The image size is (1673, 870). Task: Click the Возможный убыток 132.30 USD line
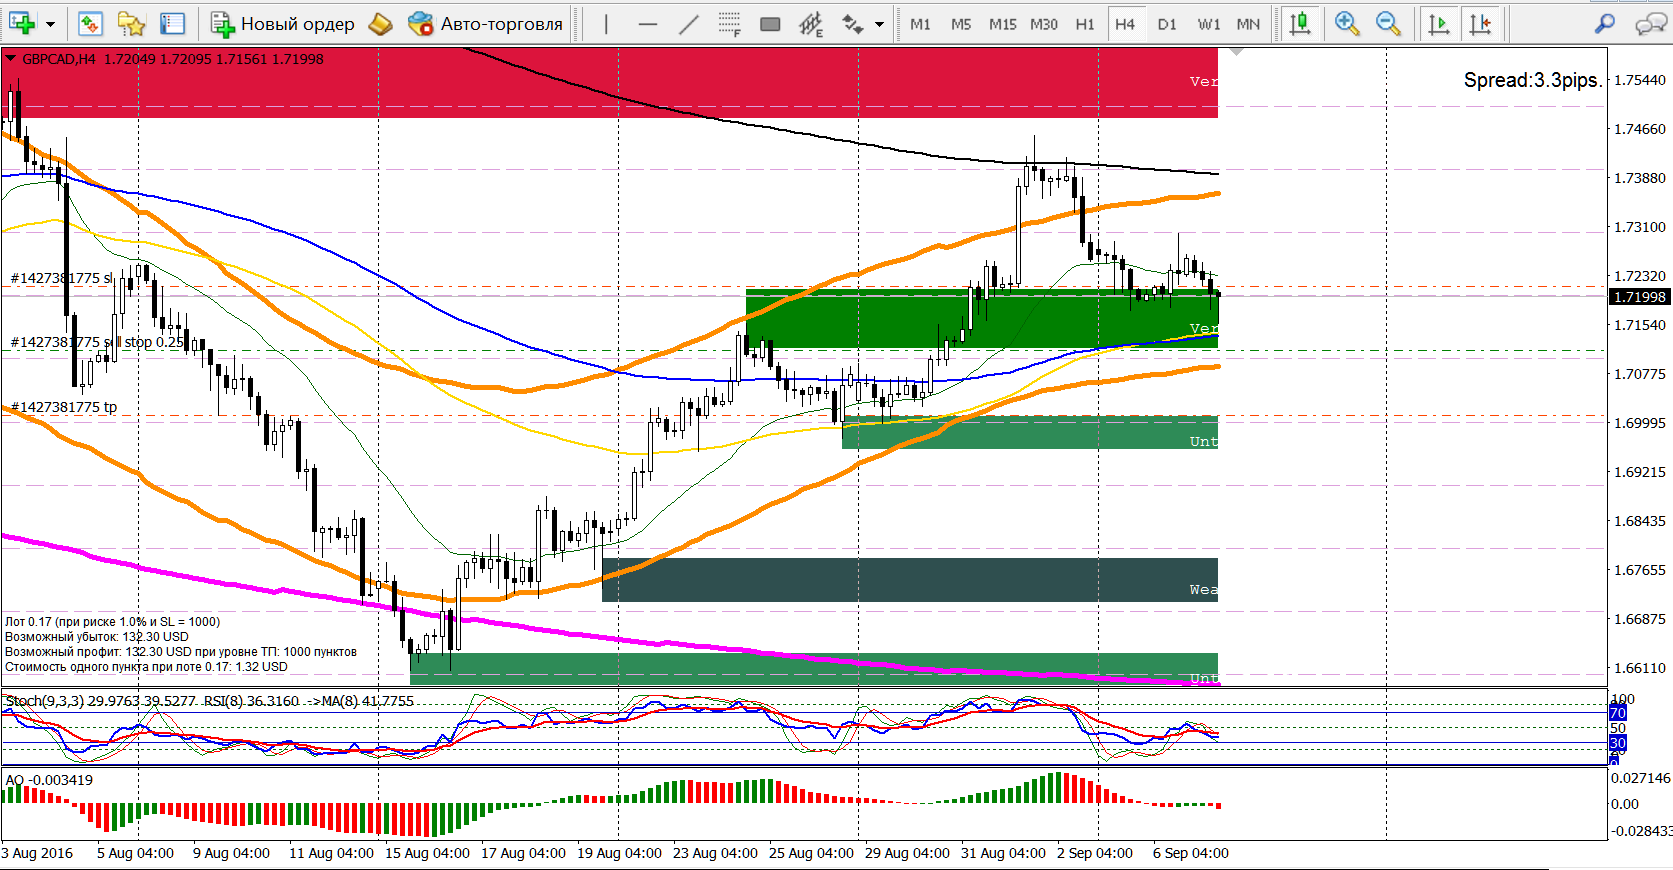pos(97,637)
